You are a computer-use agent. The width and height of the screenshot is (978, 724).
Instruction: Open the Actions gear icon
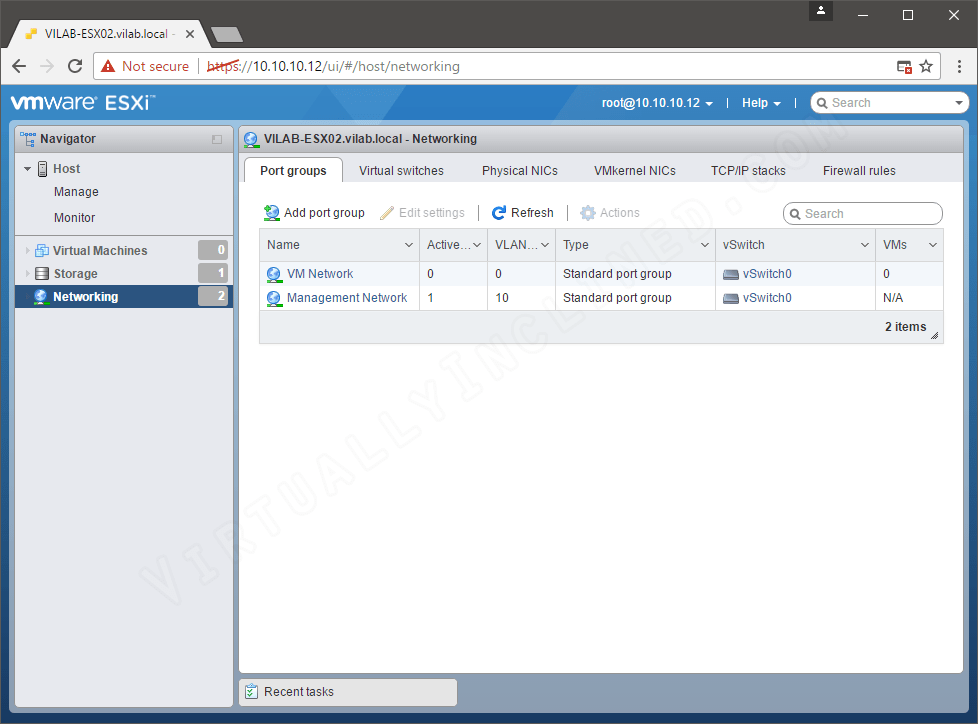pos(588,212)
